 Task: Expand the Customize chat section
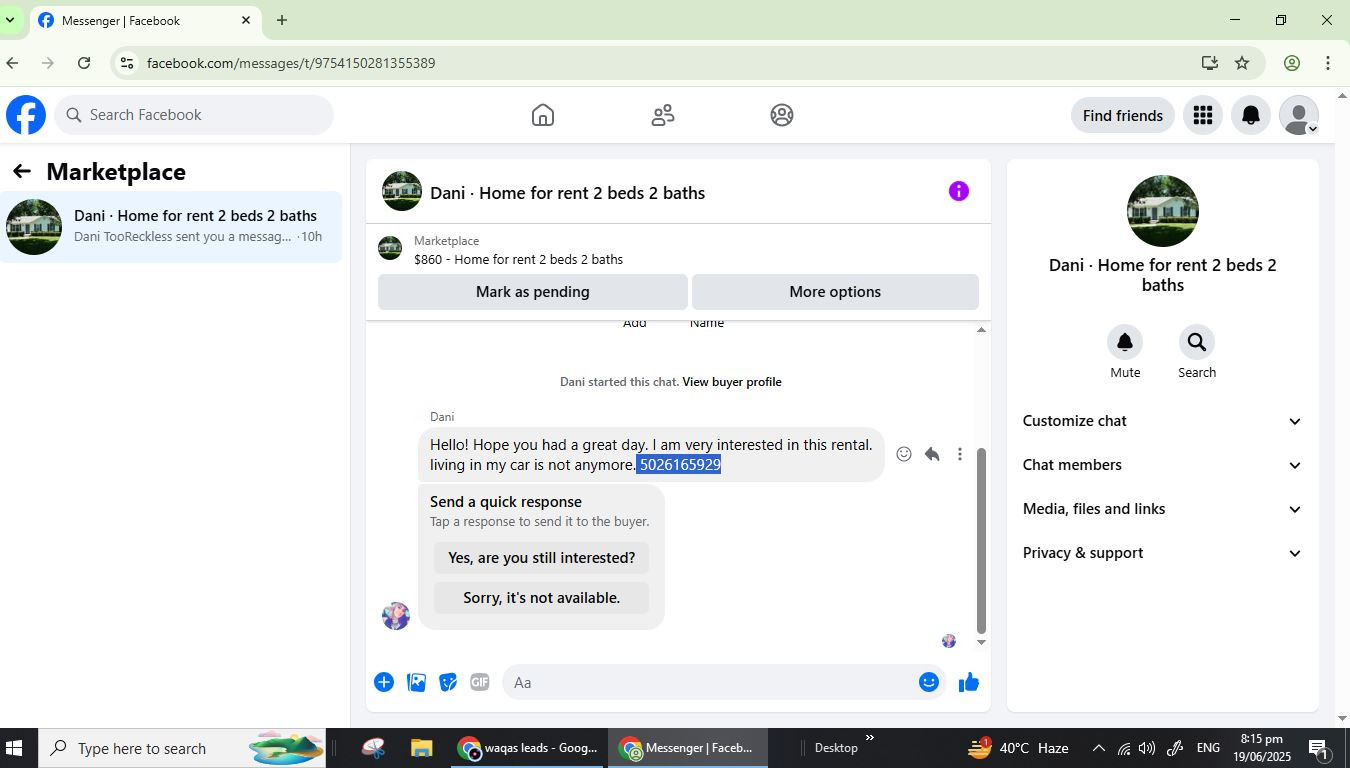[x=1162, y=421]
